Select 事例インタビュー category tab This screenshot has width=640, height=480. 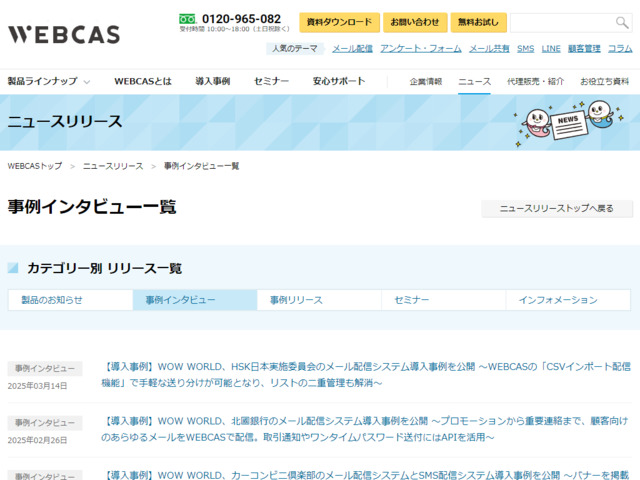click(x=195, y=300)
